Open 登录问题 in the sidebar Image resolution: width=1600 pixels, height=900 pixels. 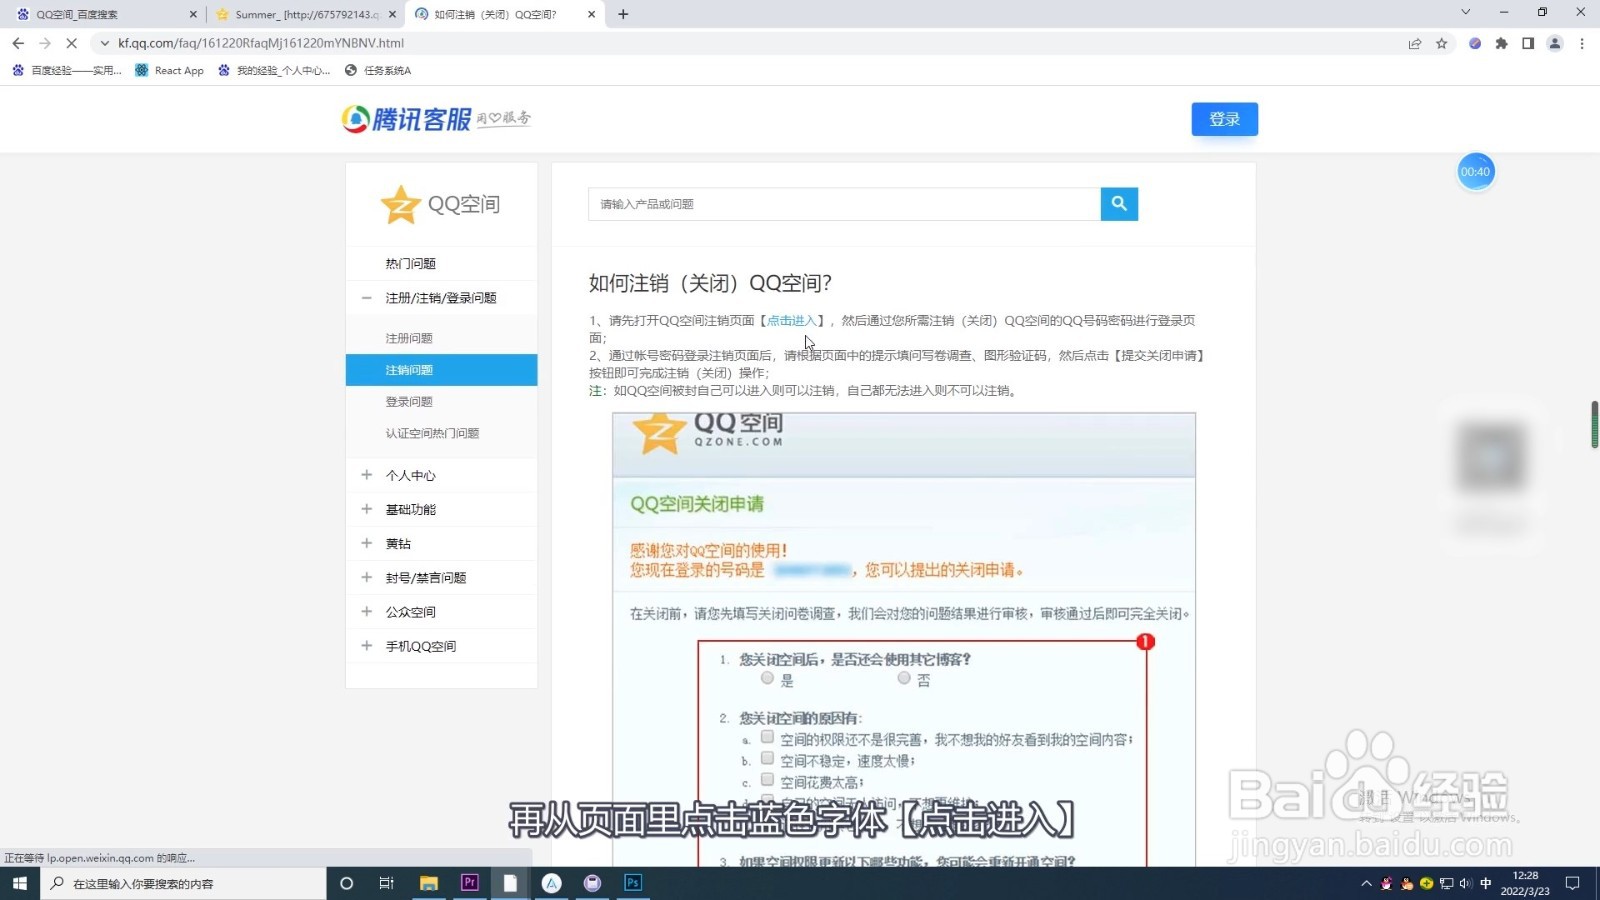[409, 402]
